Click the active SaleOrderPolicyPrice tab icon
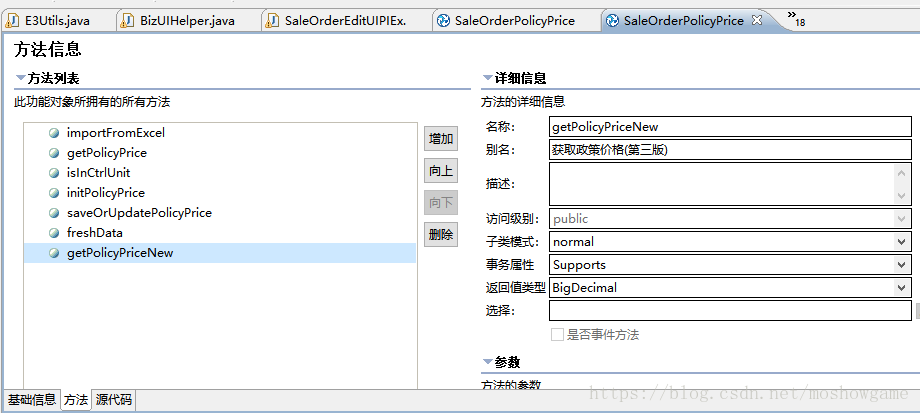Viewport: 920px width, 413px height. tap(613, 21)
